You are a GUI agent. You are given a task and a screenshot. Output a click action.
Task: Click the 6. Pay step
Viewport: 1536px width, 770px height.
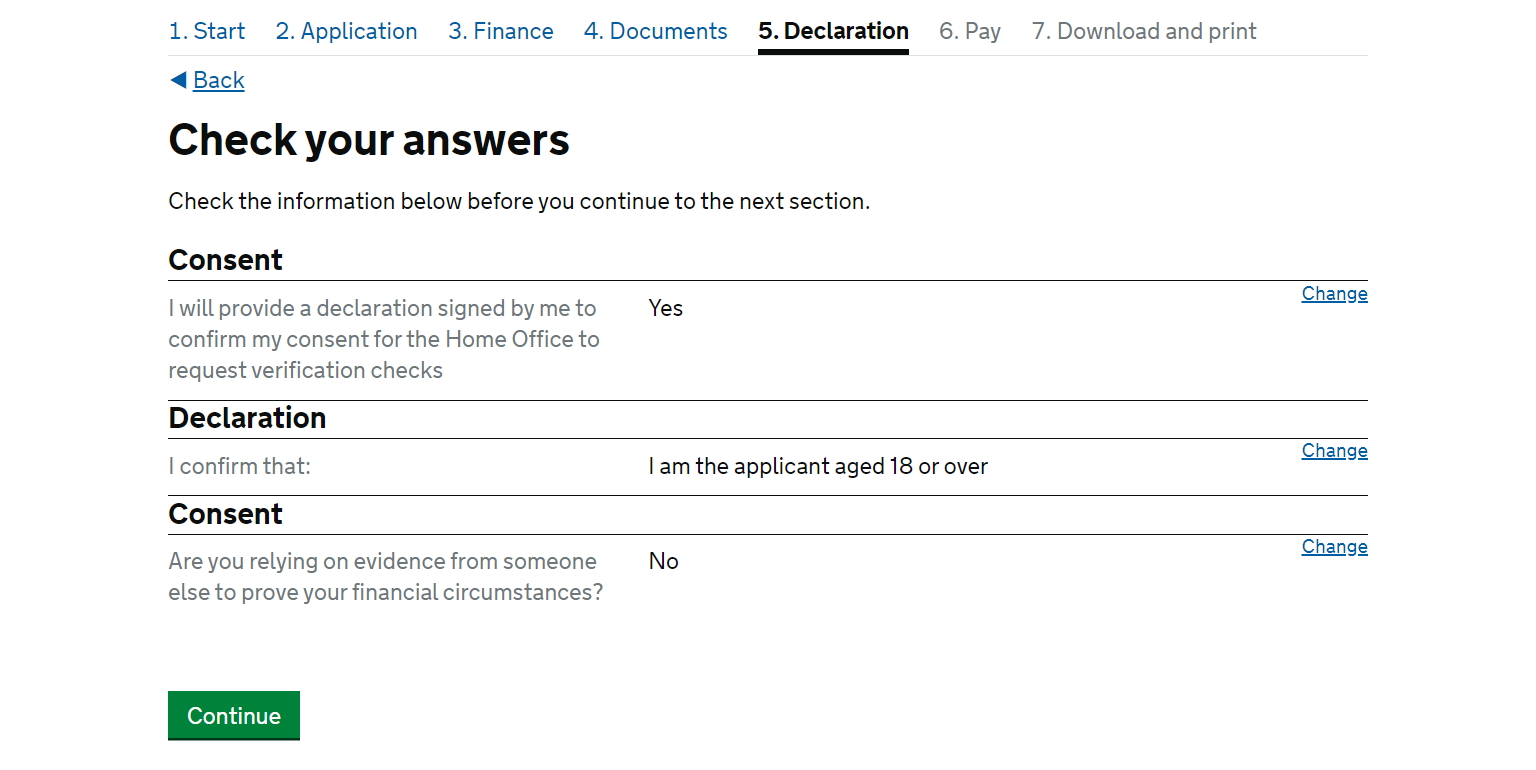(970, 31)
